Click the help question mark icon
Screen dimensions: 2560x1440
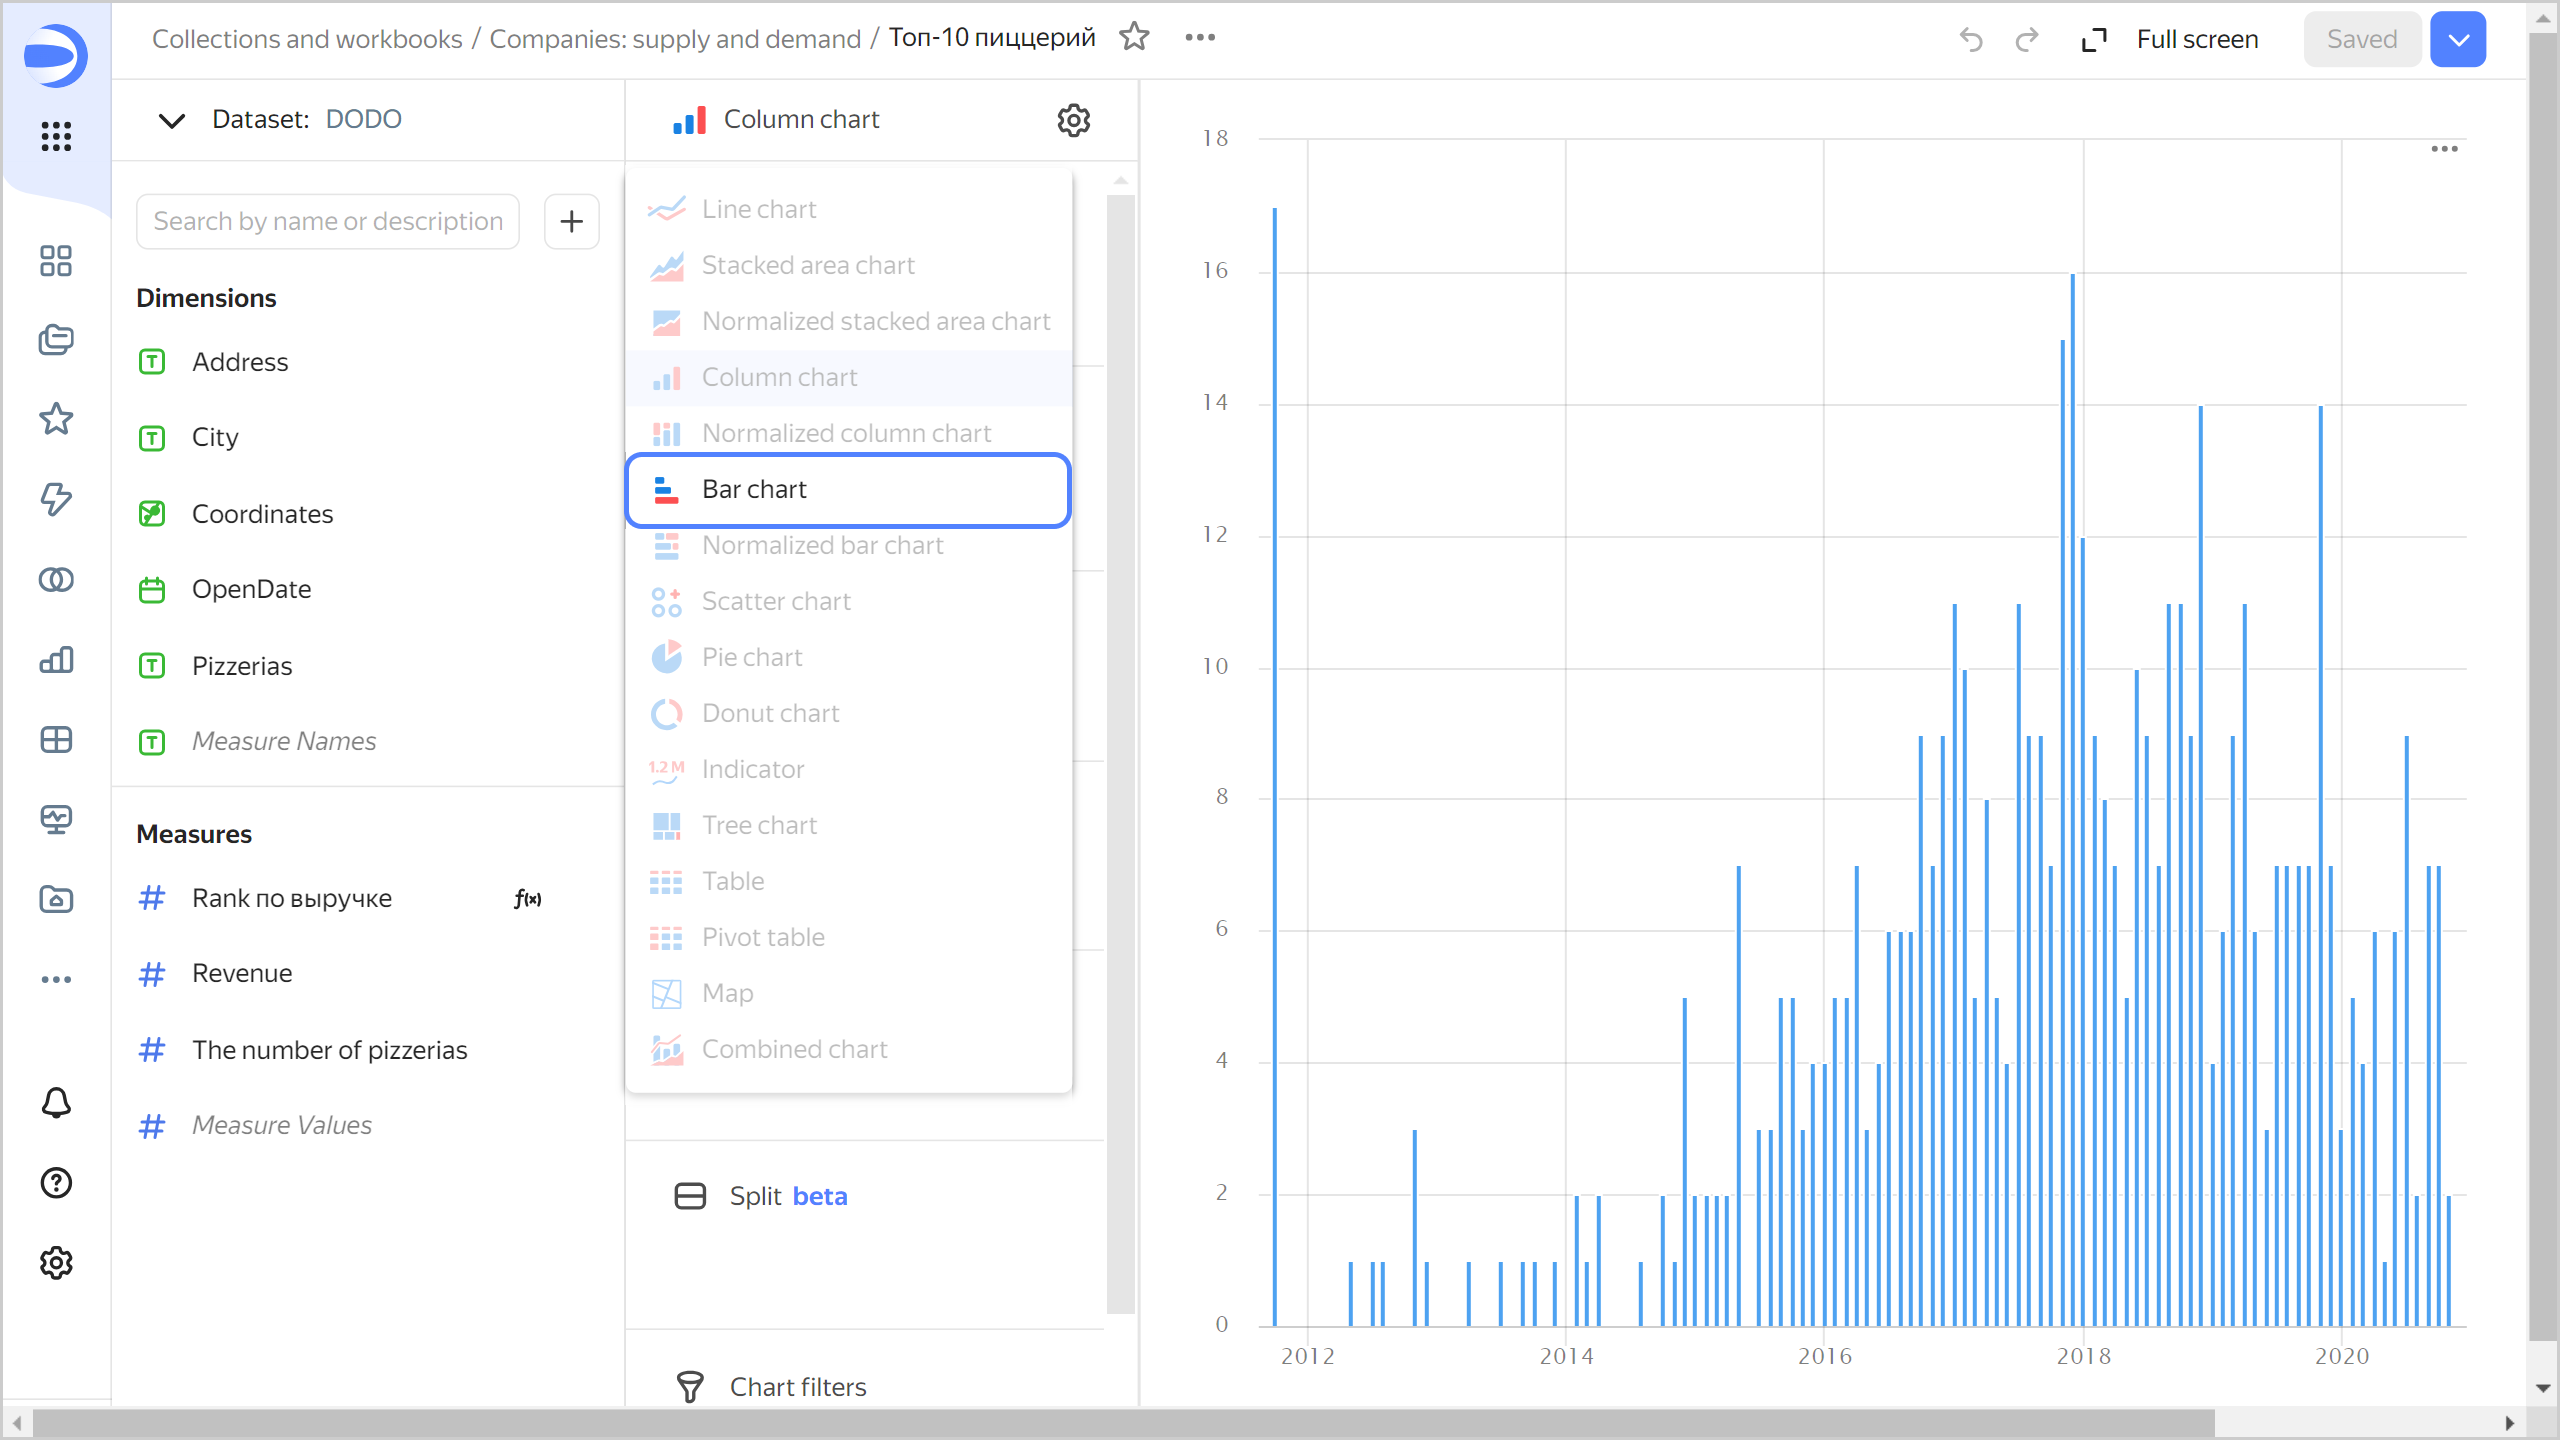[56, 1183]
